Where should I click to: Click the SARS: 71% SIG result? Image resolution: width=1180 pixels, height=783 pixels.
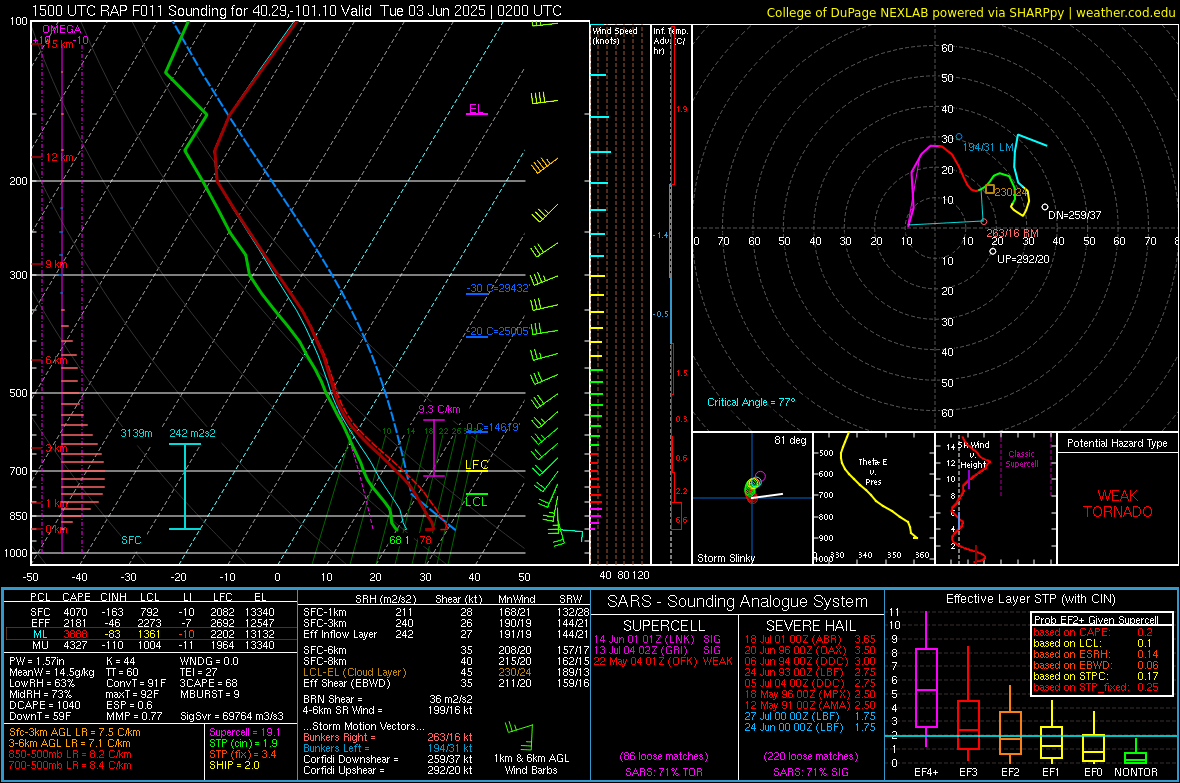coord(810,772)
